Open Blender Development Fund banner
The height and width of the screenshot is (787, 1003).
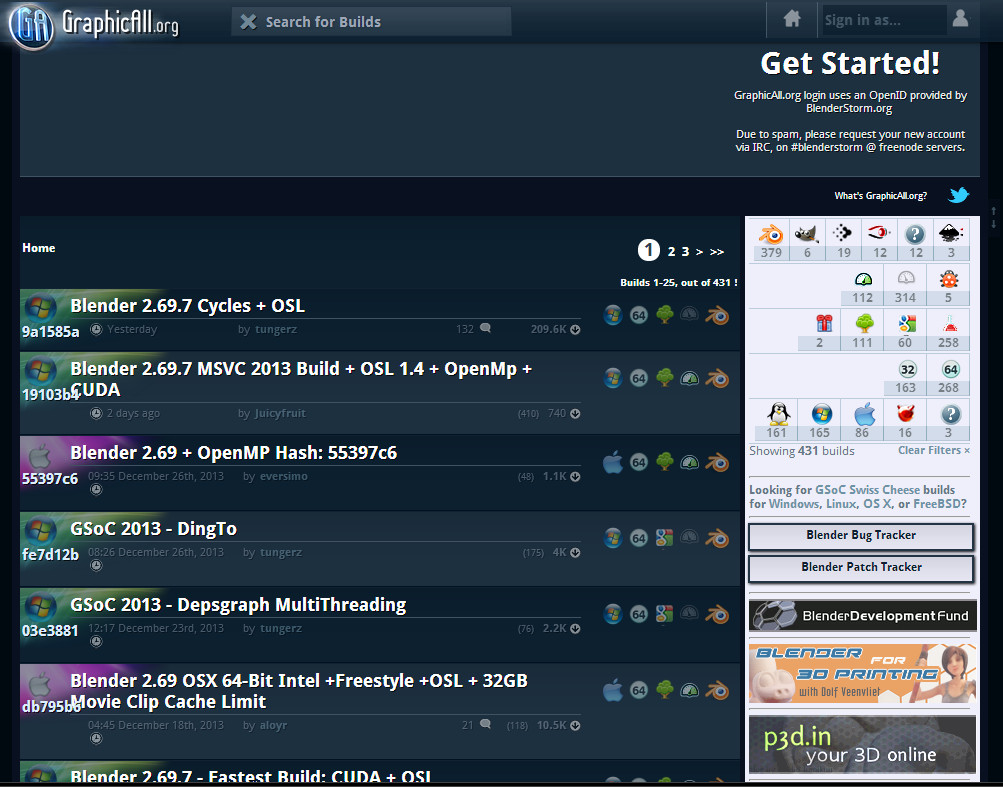pos(862,616)
